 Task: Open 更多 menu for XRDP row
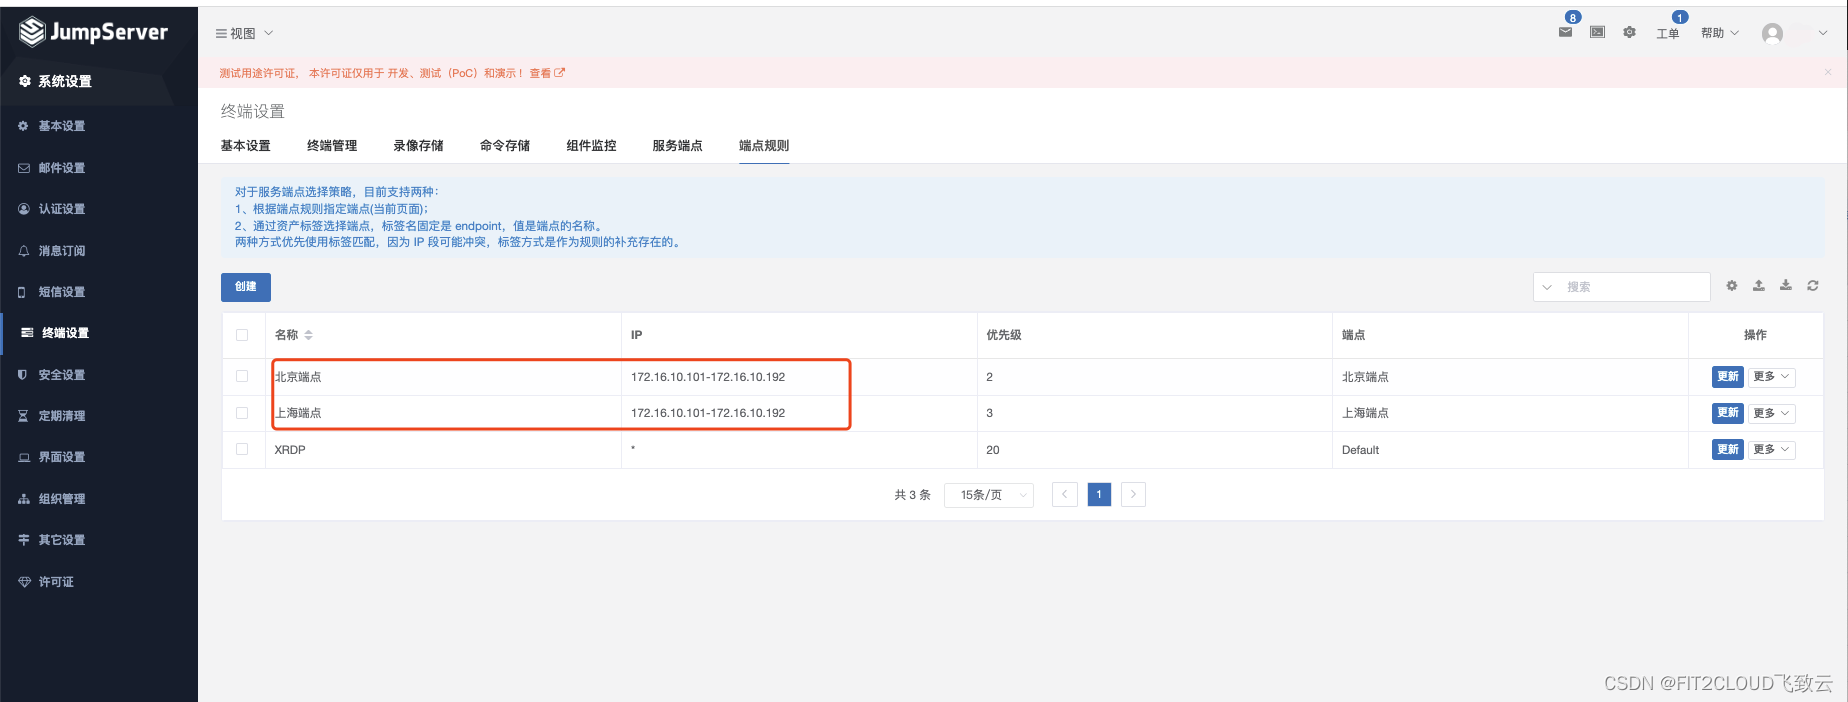click(x=1772, y=450)
